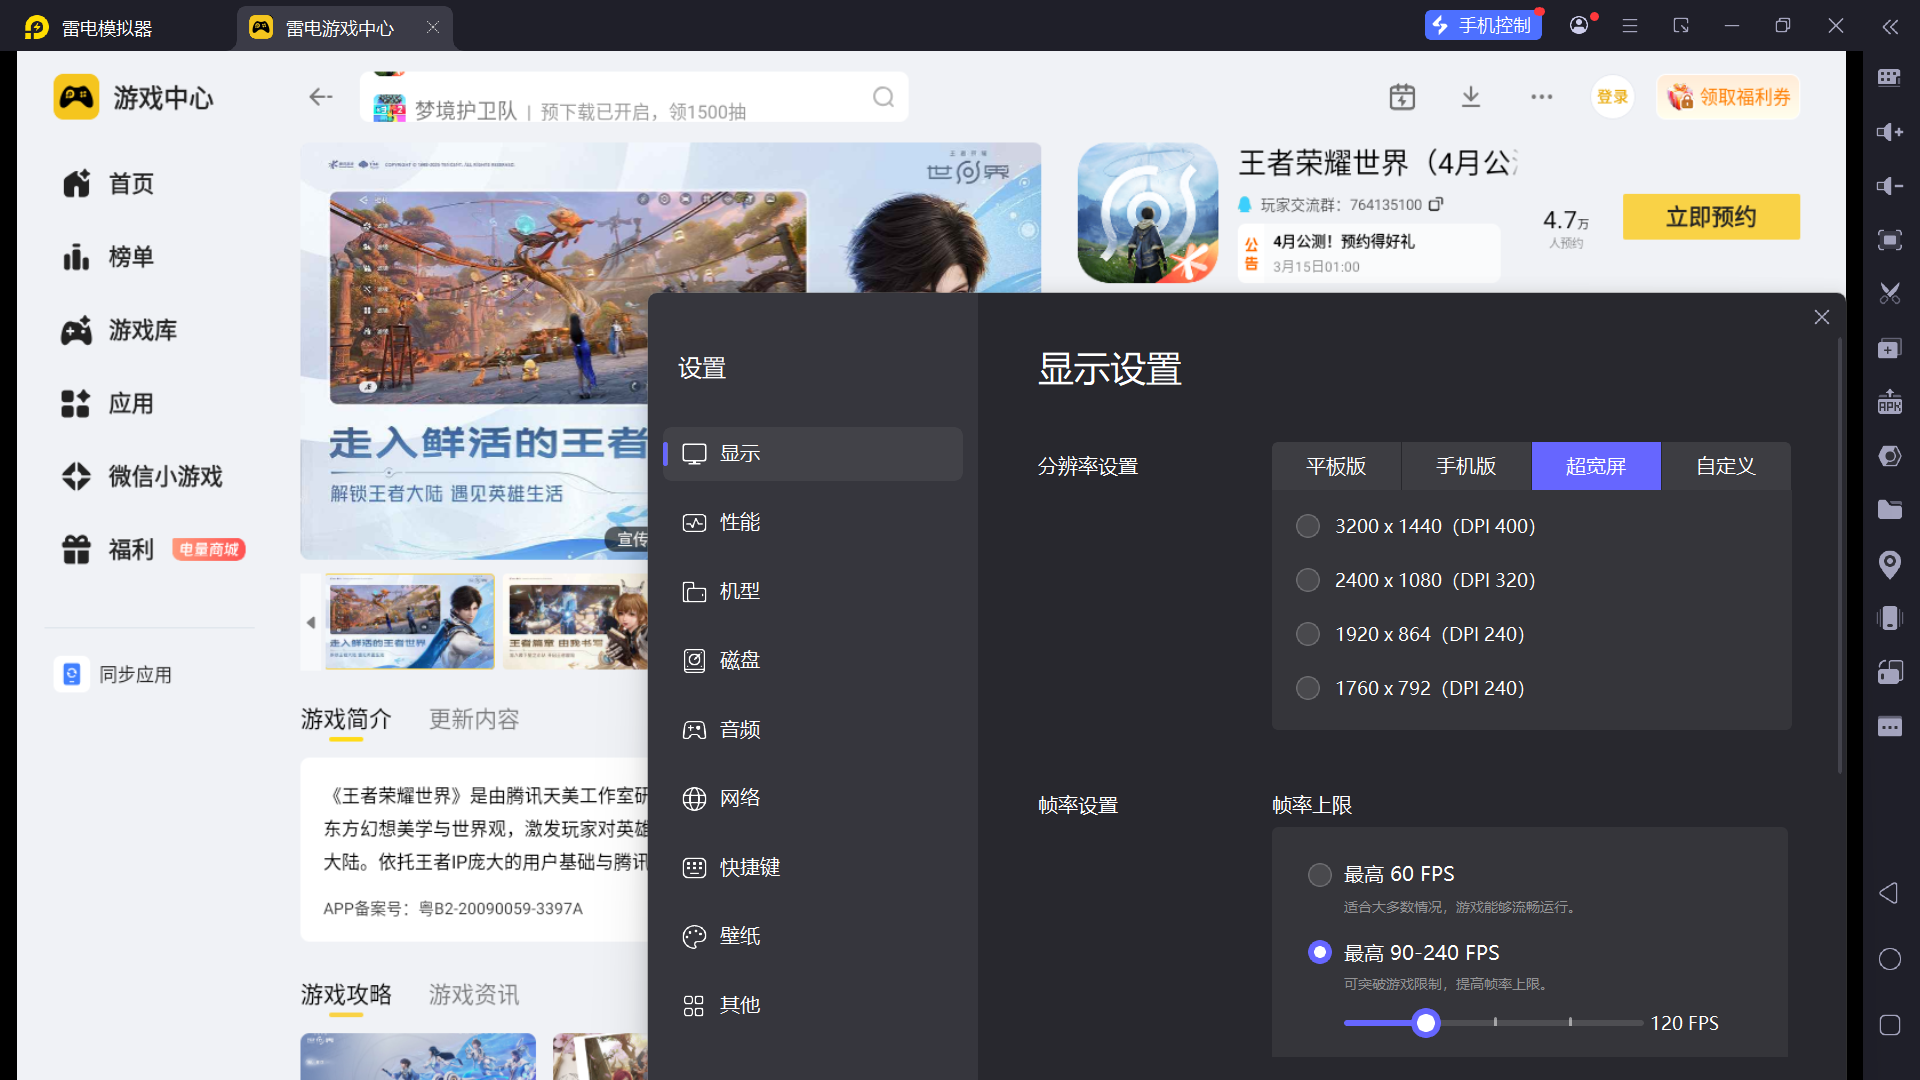Click the 立即预约 reservation button

[1711, 216]
